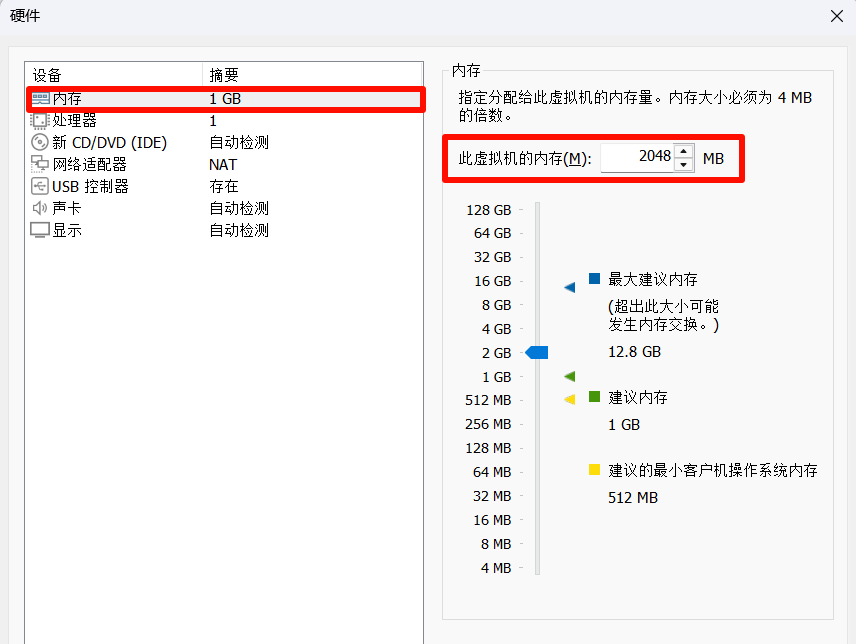Click the 1 GB slider label
This screenshot has height=644, width=856.
tap(496, 377)
